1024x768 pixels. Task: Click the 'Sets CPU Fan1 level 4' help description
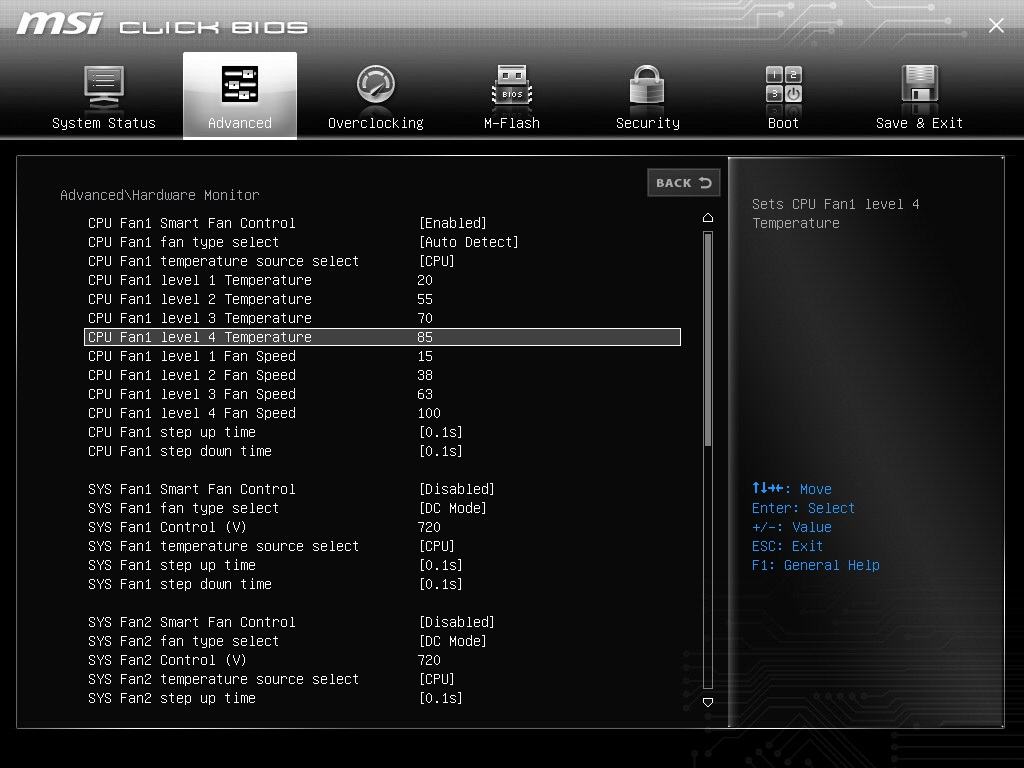click(x=835, y=214)
